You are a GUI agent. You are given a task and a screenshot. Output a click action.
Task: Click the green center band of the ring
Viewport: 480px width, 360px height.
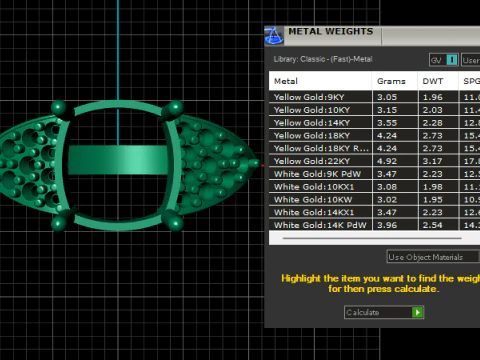click(x=118, y=160)
